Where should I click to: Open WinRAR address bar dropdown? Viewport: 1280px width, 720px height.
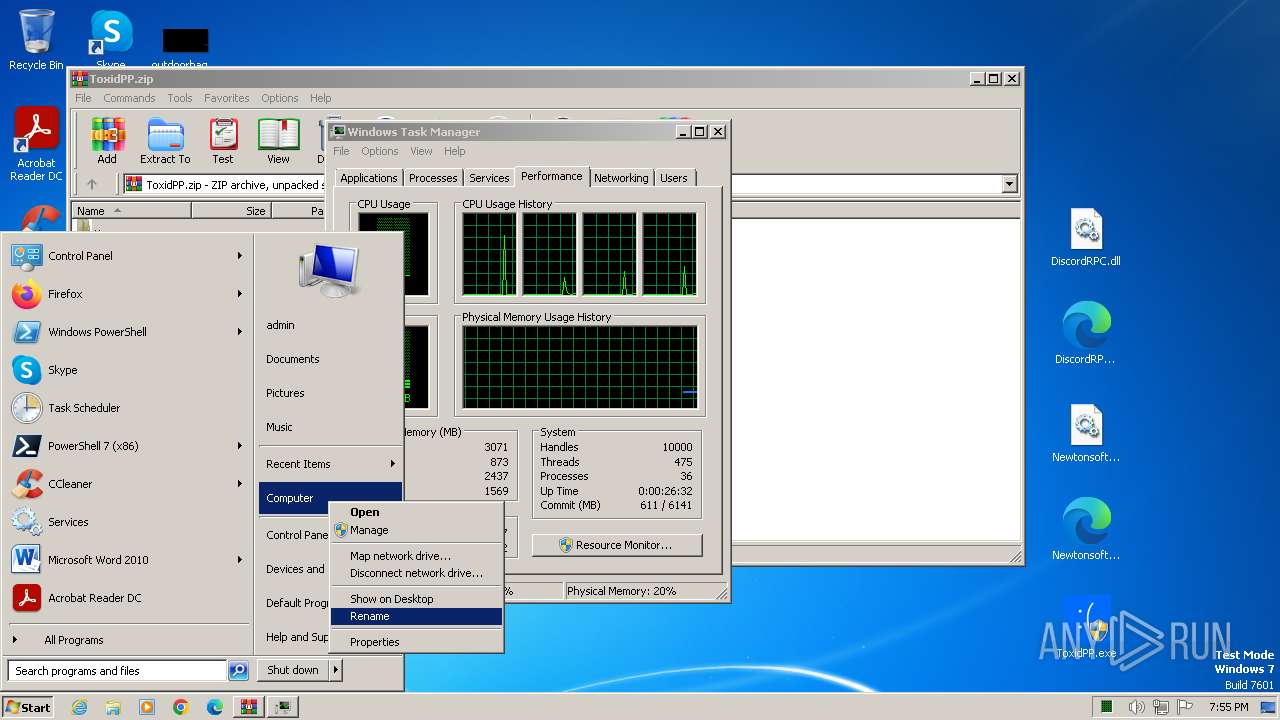pos(1009,184)
